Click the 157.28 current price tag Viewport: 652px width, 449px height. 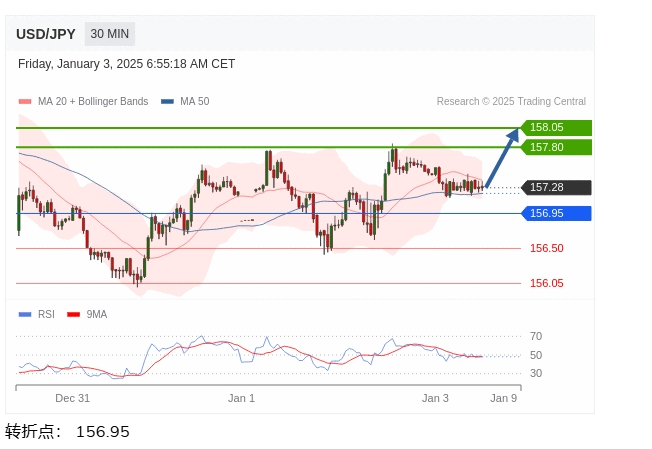(x=556, y=187)
